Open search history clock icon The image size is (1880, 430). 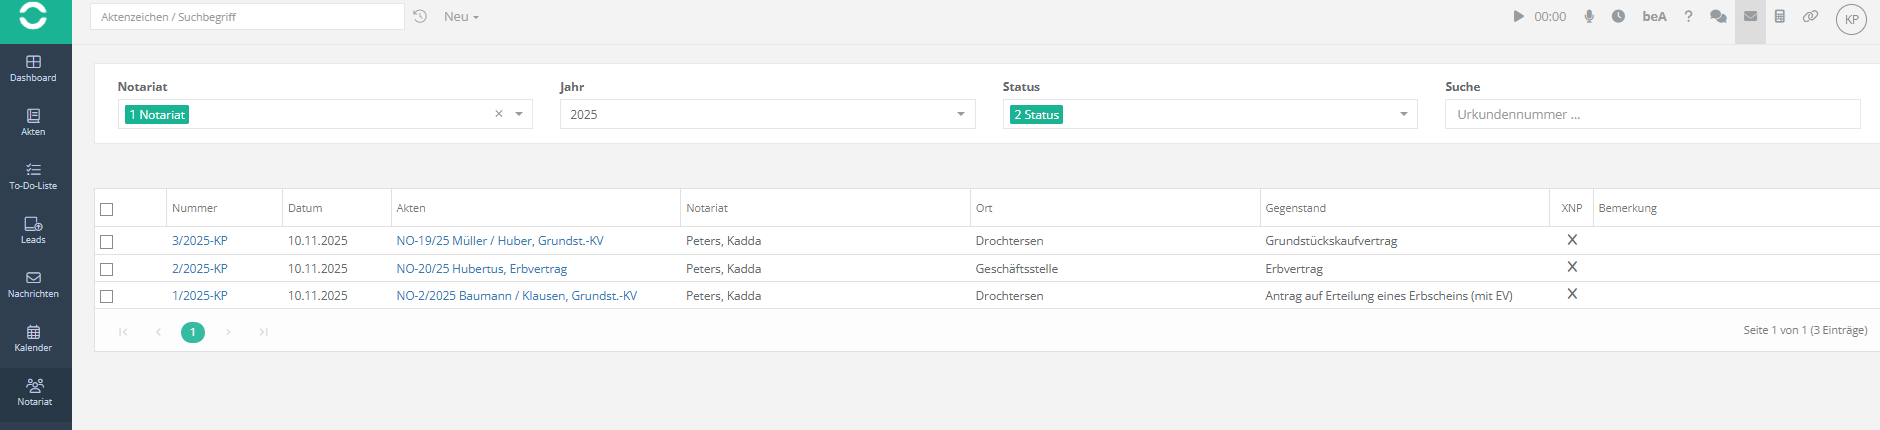click(420, 16)
